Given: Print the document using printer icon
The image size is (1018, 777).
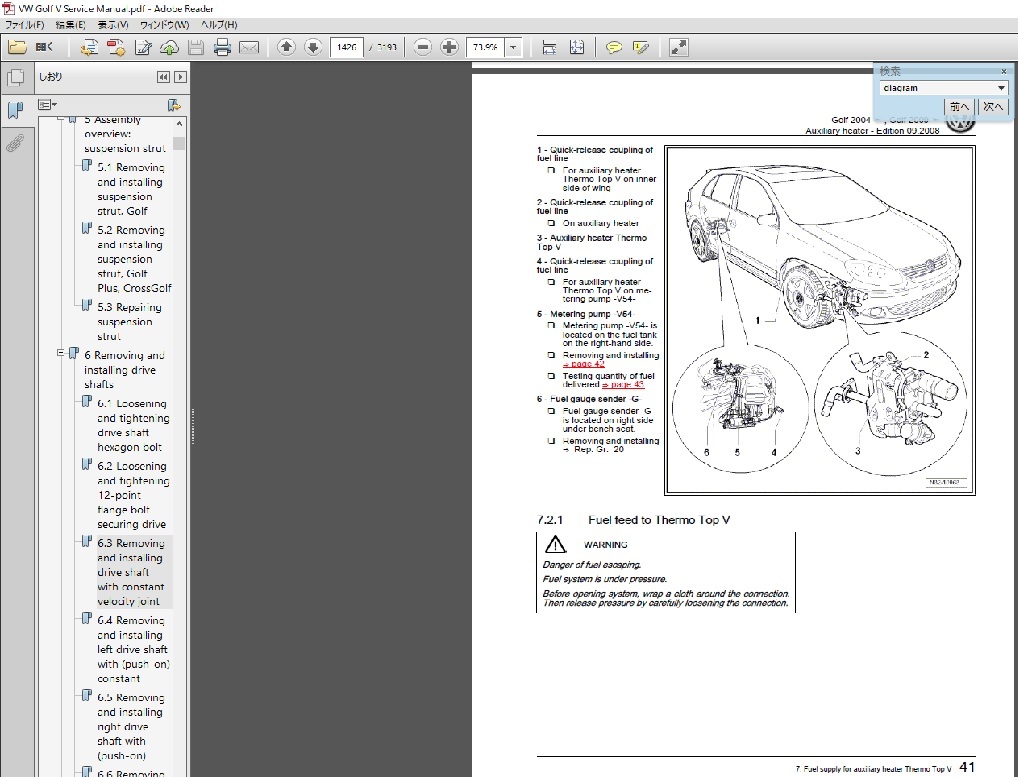Looking at the screenshot, I should 222,47.
